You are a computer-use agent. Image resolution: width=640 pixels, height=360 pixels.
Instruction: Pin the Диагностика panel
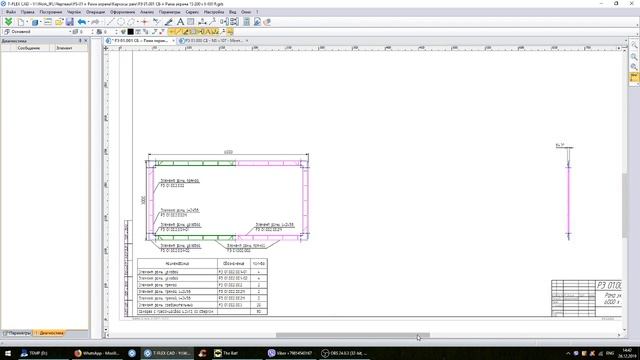[80, 41]
